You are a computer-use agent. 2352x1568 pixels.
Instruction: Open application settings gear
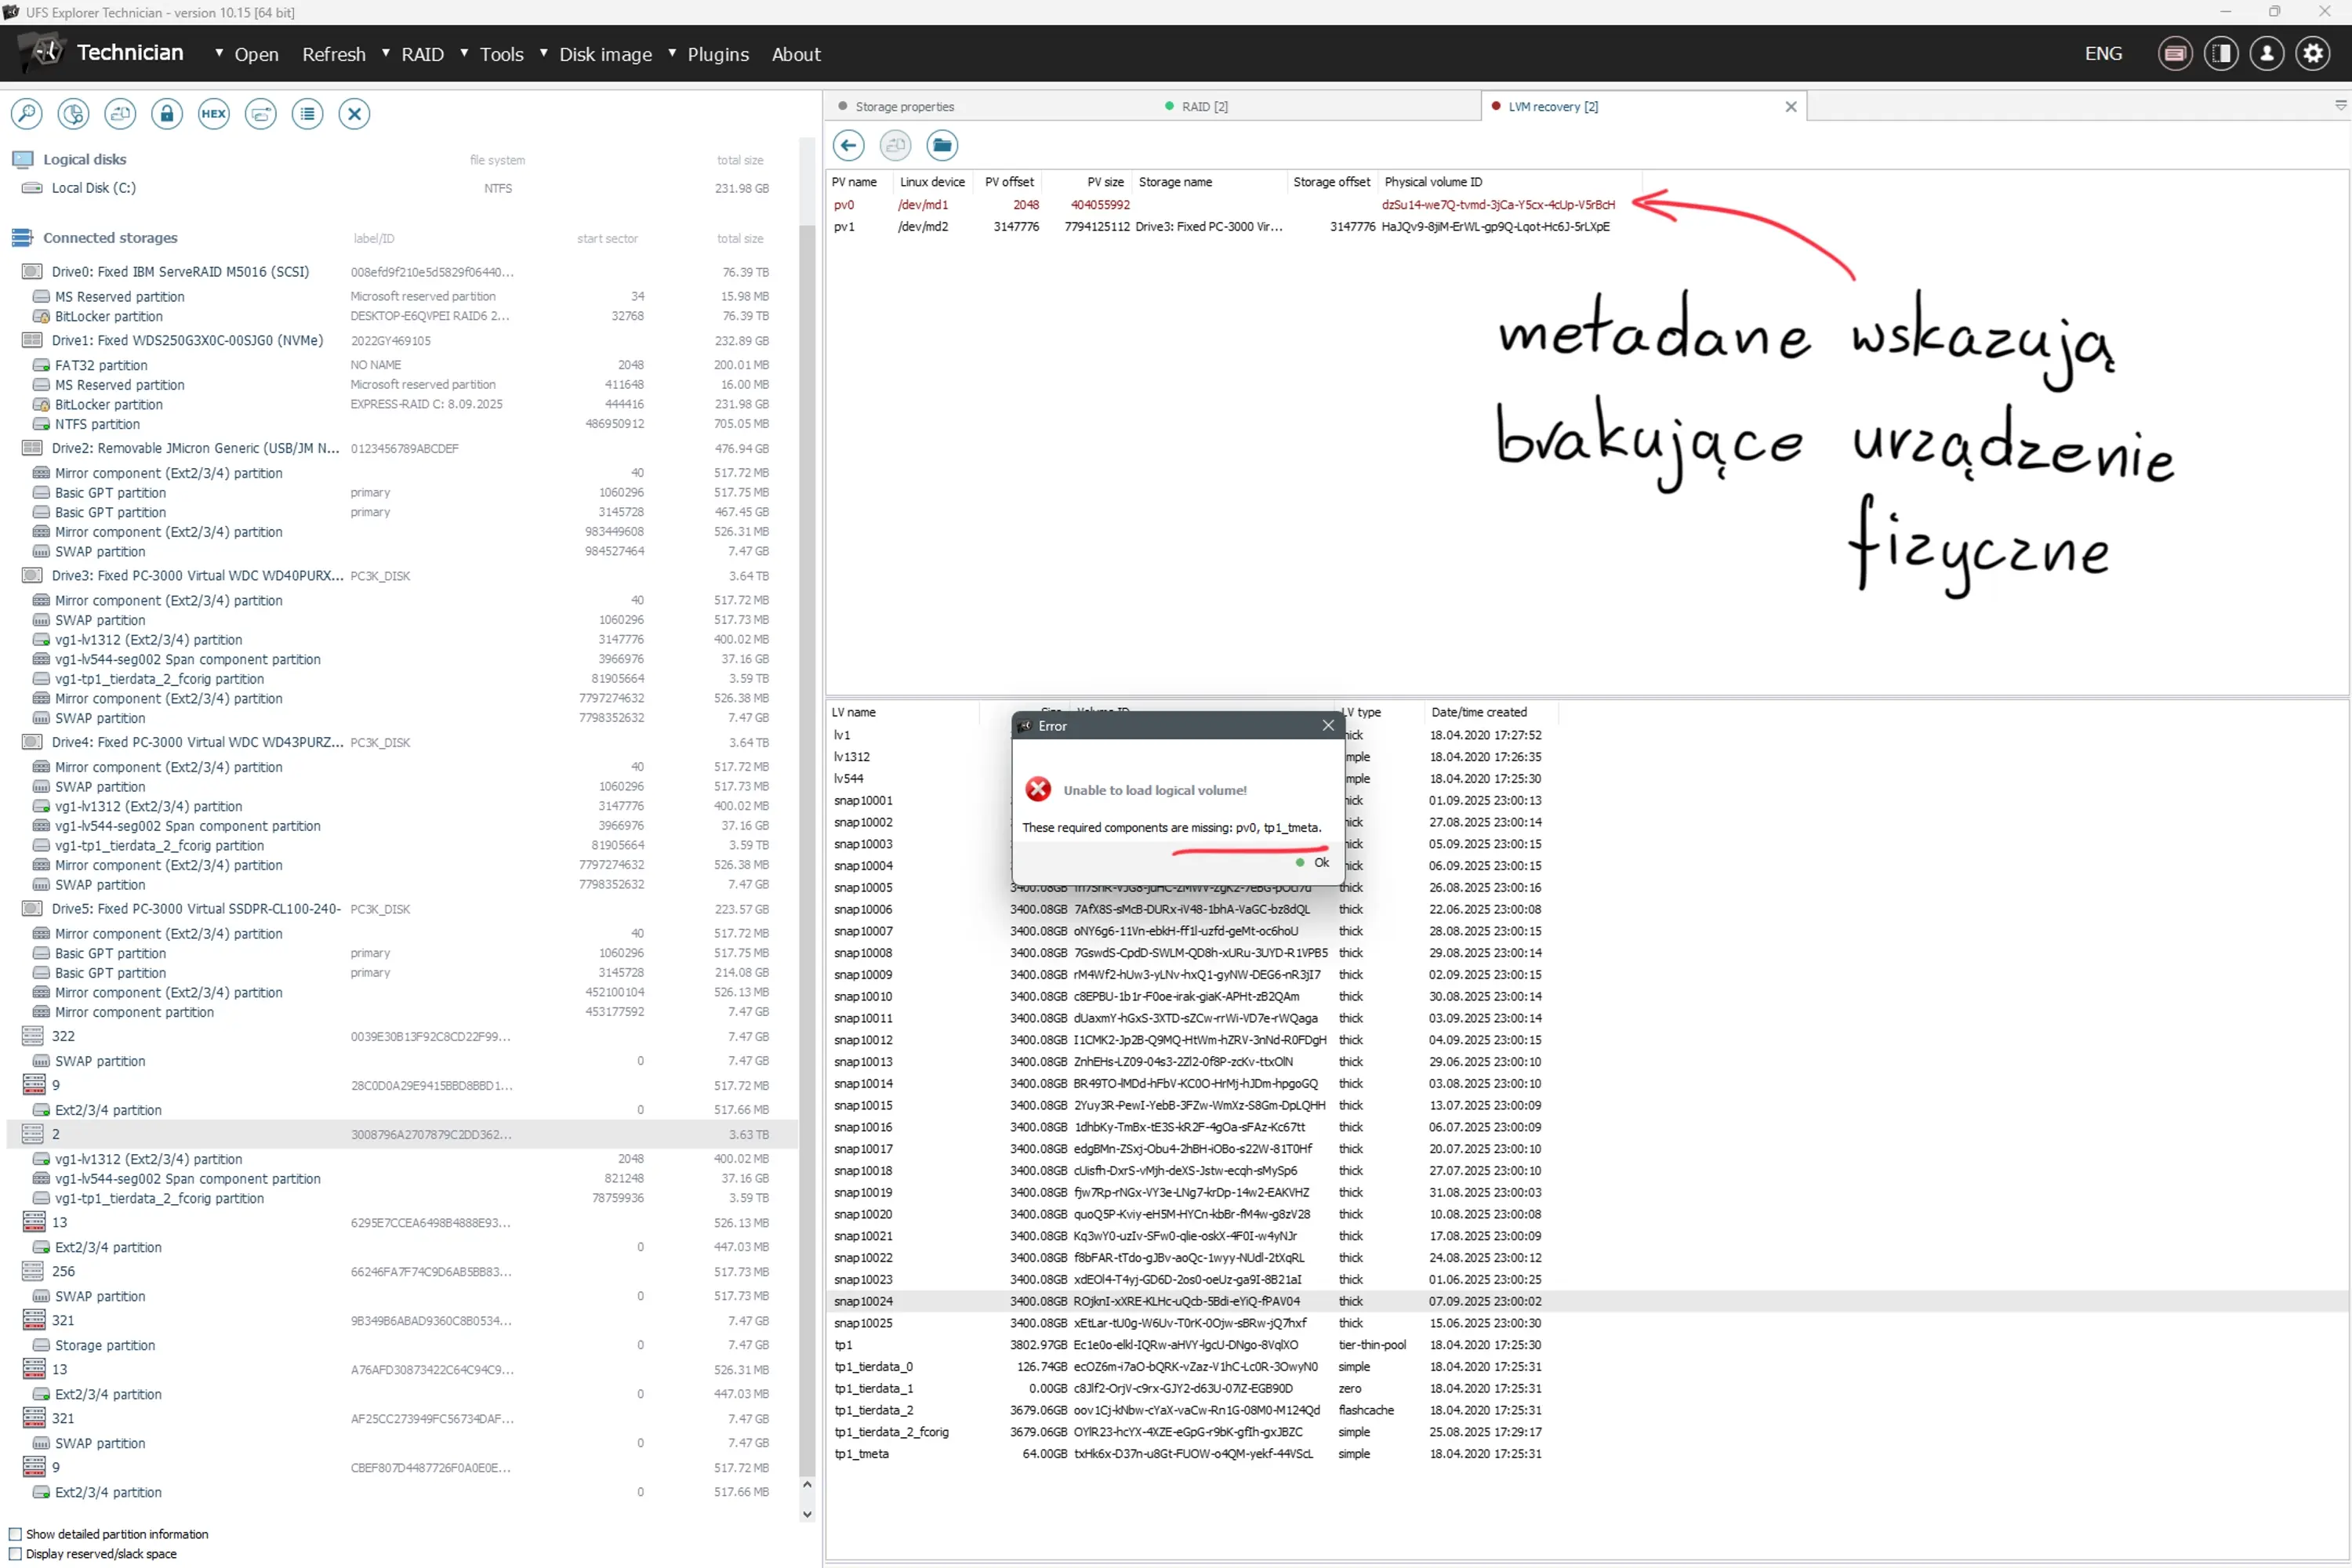pyautogui.click(x=2313, y=53)
